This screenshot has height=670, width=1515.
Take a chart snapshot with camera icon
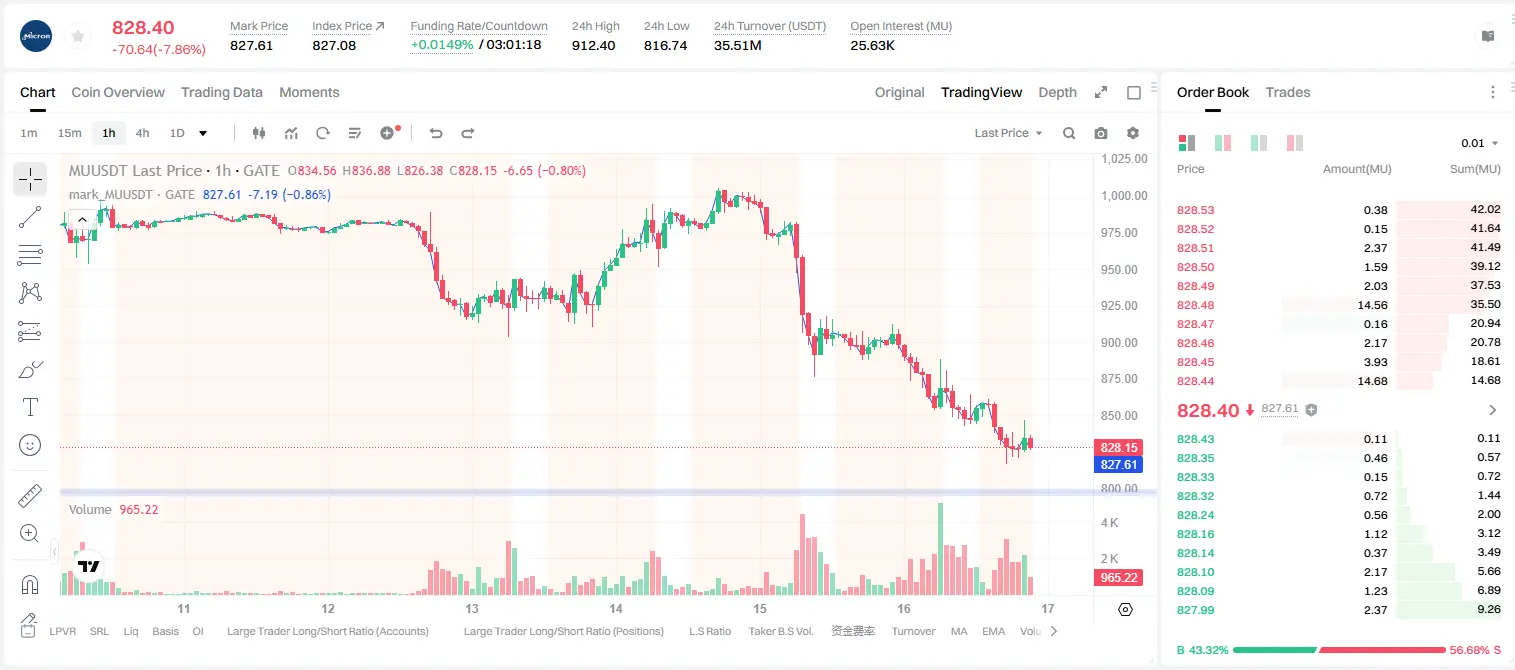pyautogui.click(x=1101, y=133)
